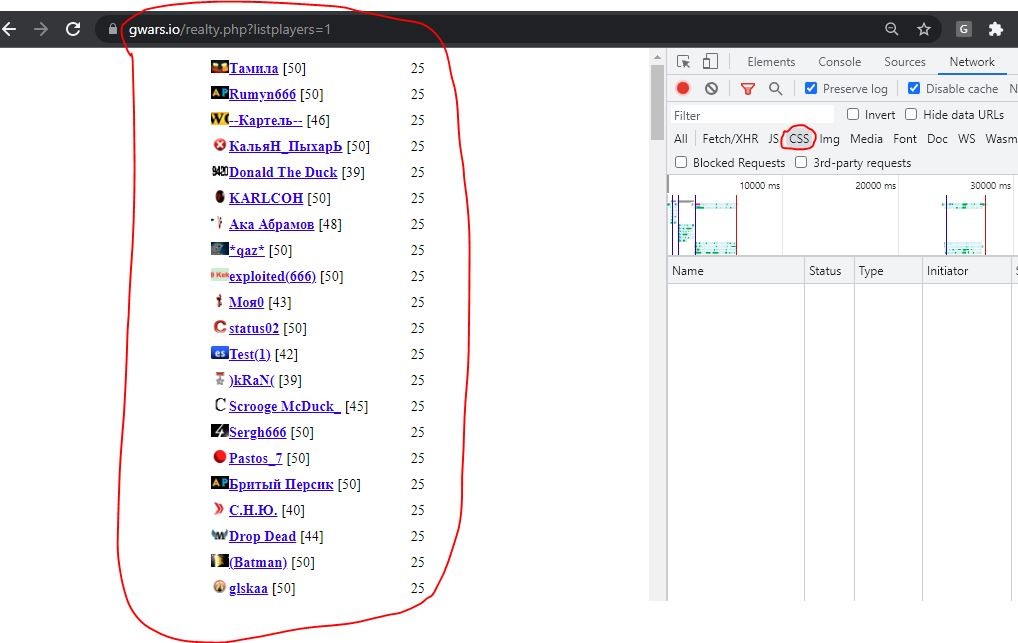Switch to the Console tab
1018x643 pixels.
(839, 62)
